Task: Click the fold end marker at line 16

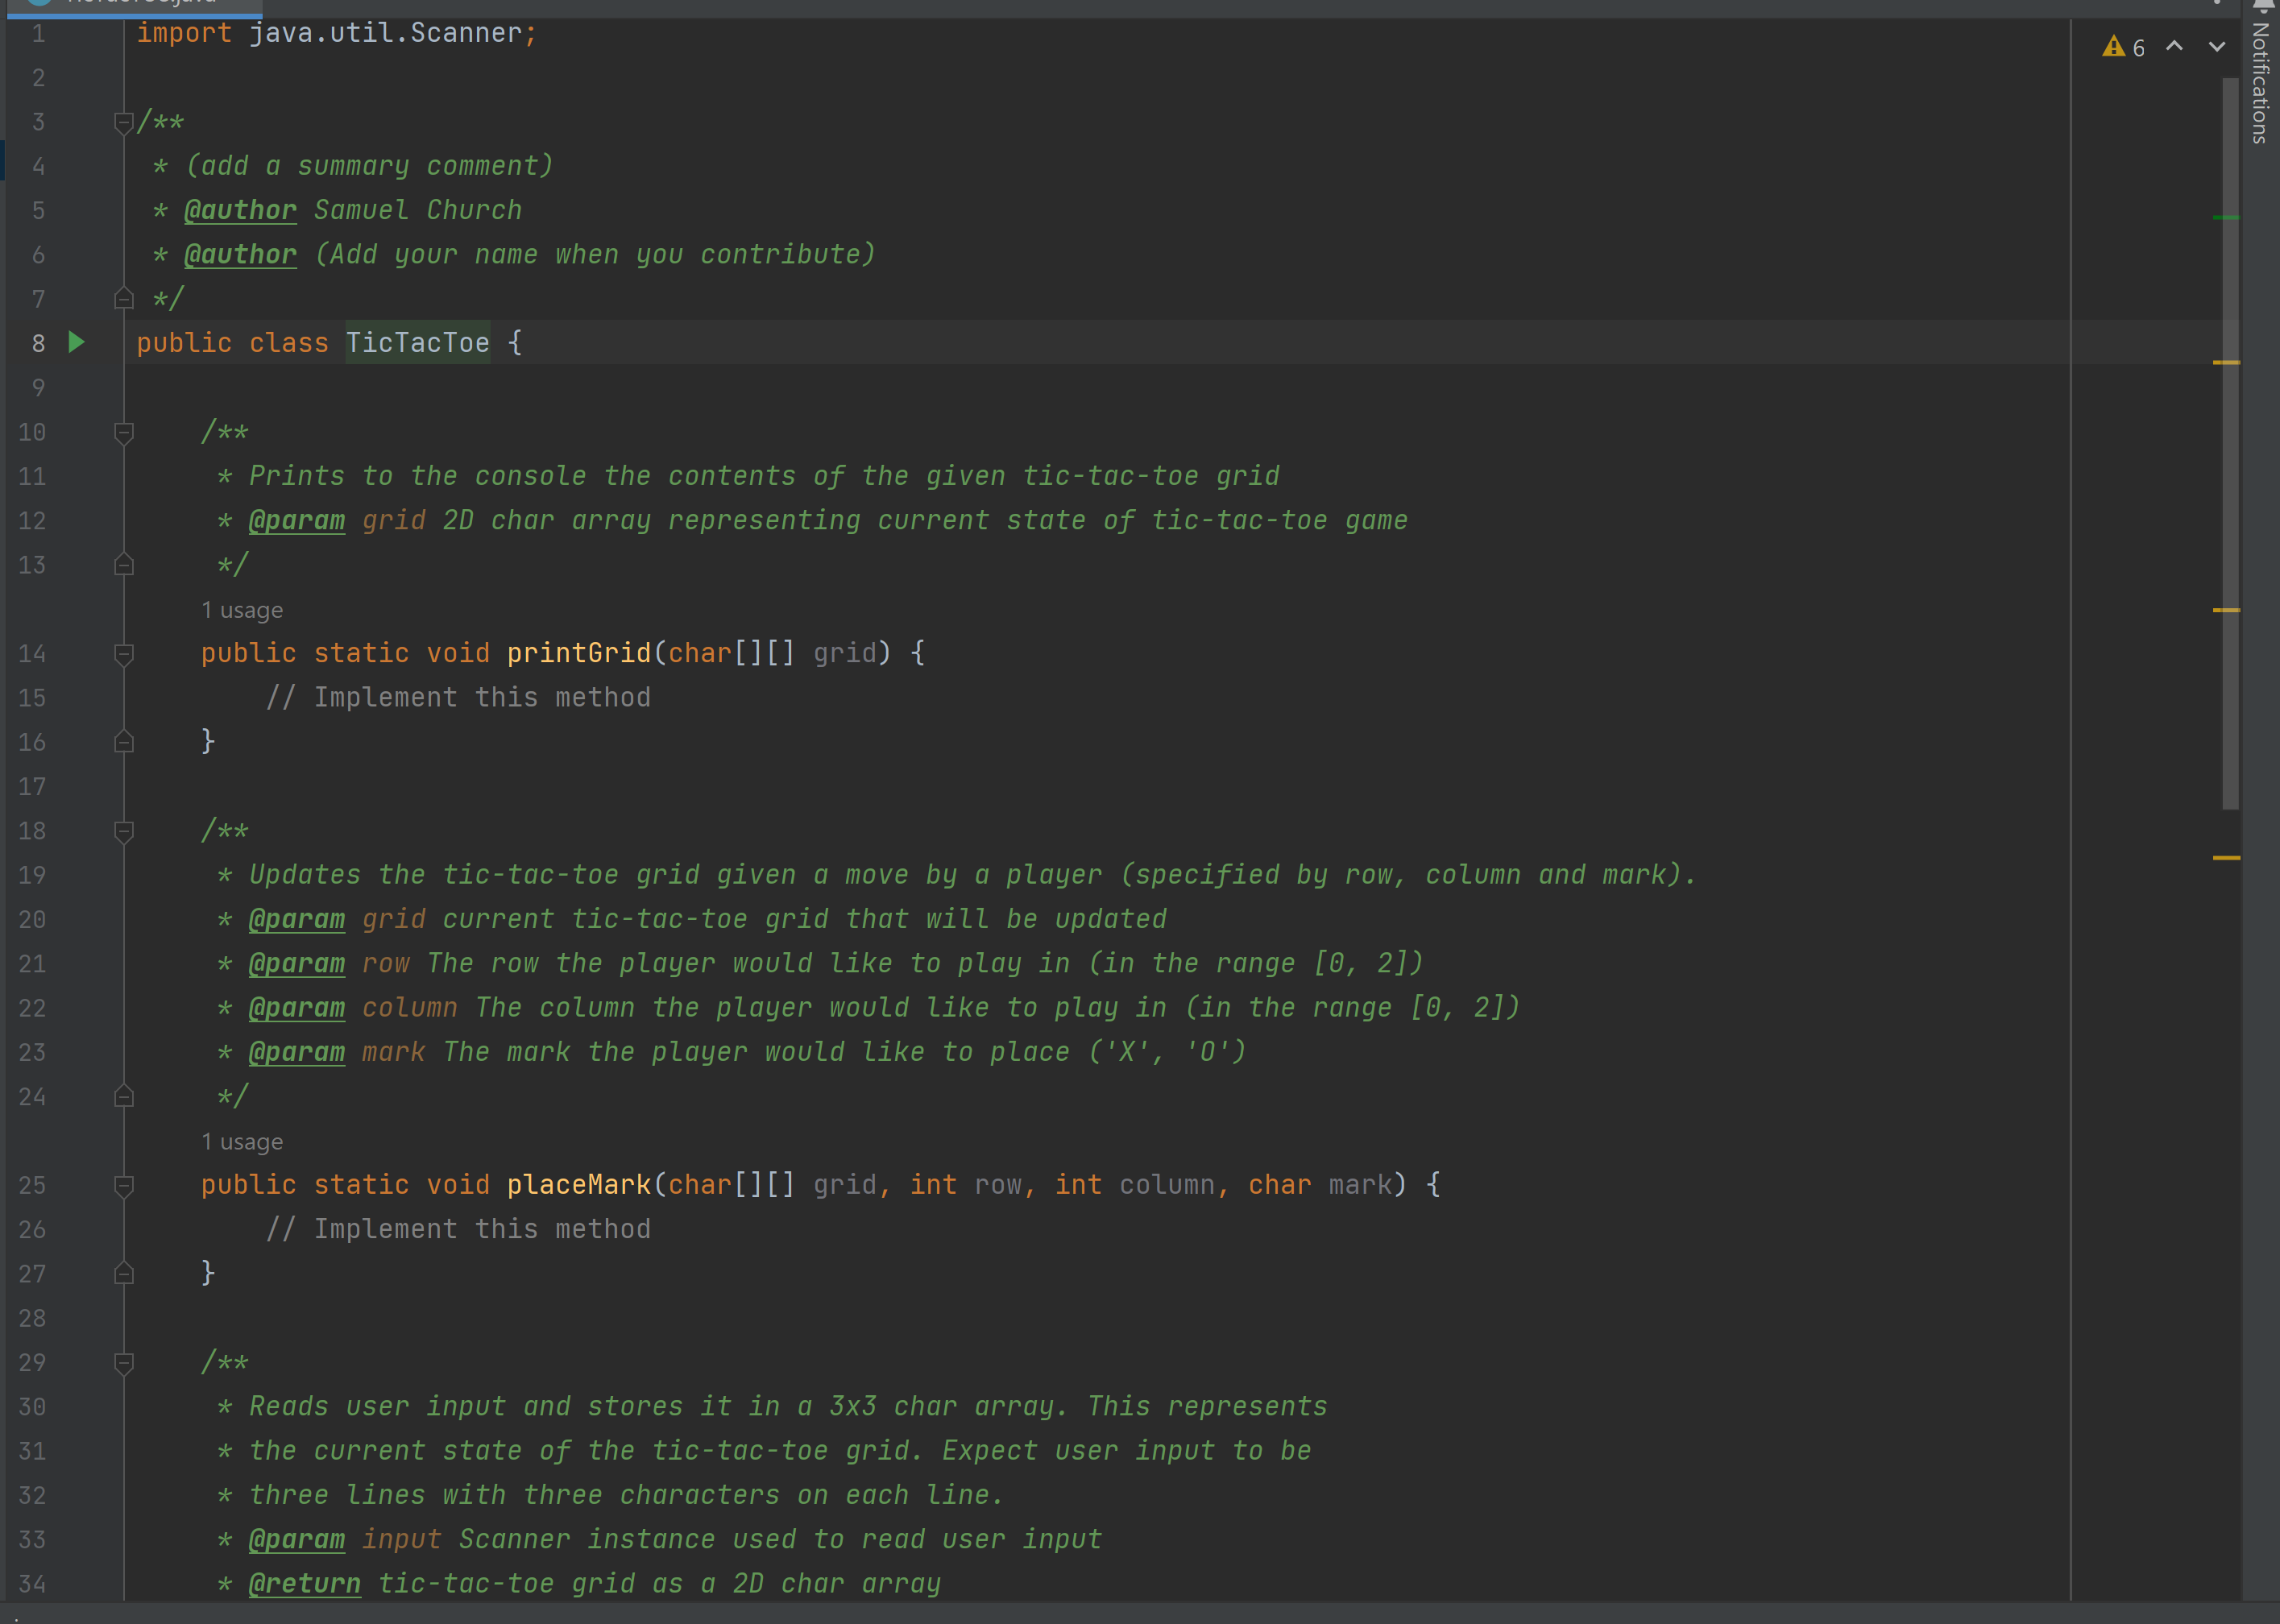Action: click(124, 742)
